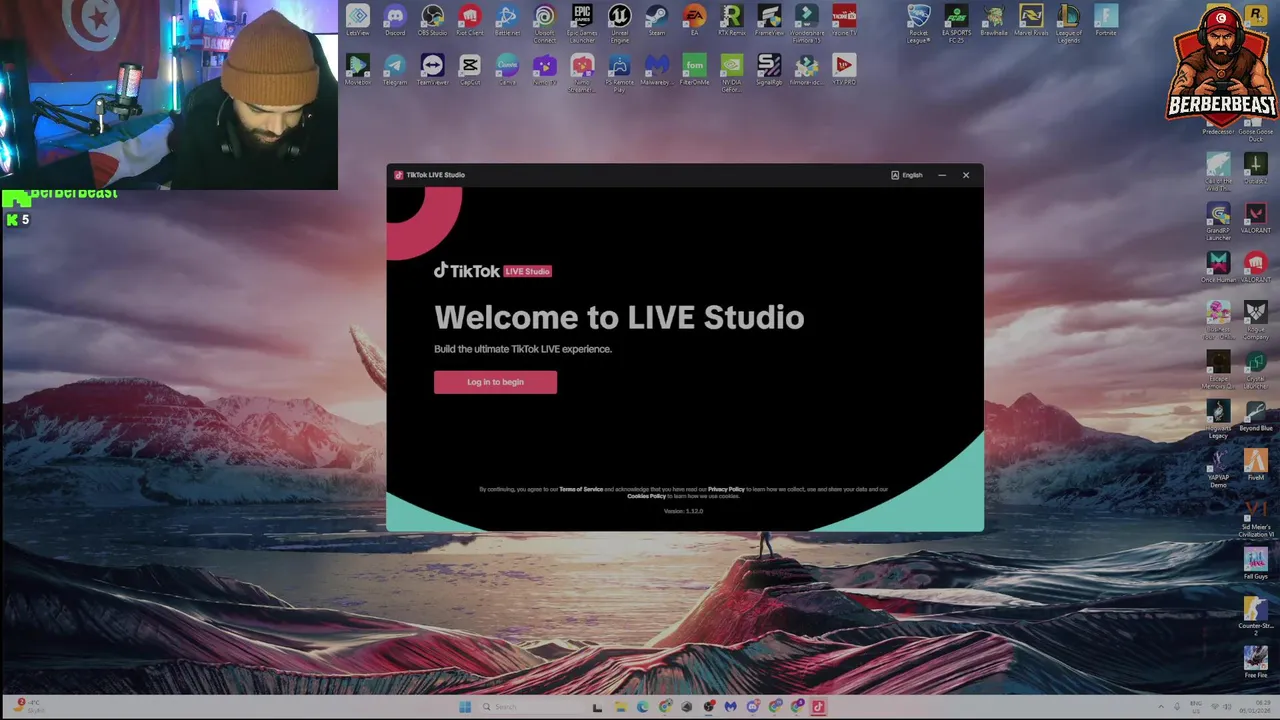
Task: Open the GrandRP Launcher desktop icon
Action: click(1218, 222)
